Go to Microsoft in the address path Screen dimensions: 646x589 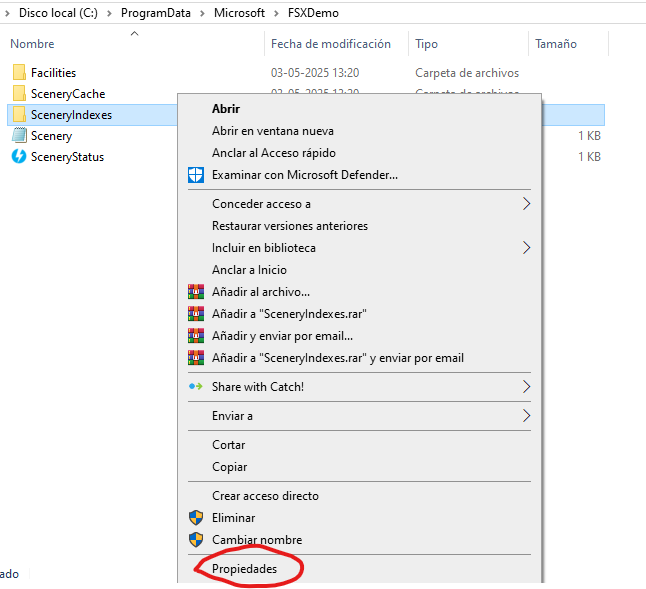coord(239,13)
